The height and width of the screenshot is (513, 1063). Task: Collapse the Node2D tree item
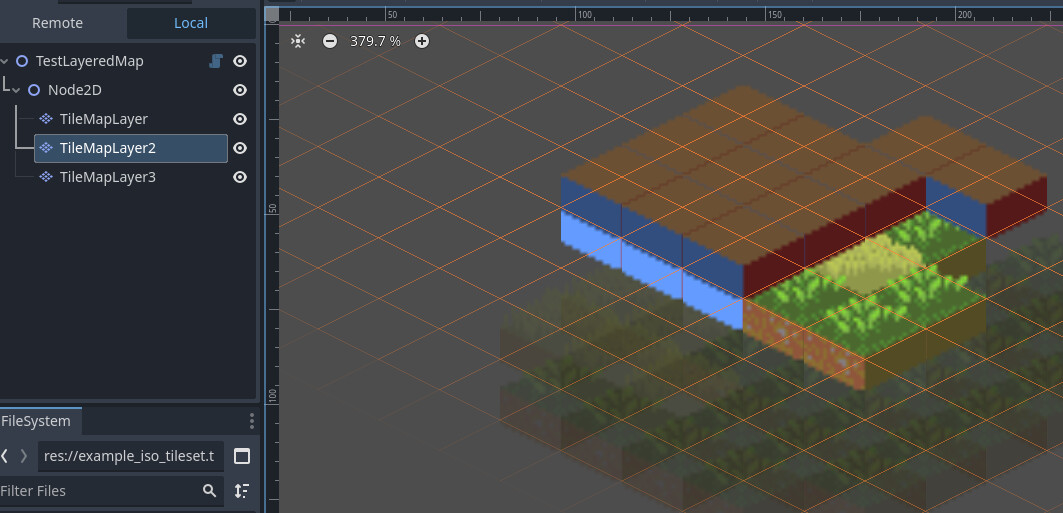(16, 91)
